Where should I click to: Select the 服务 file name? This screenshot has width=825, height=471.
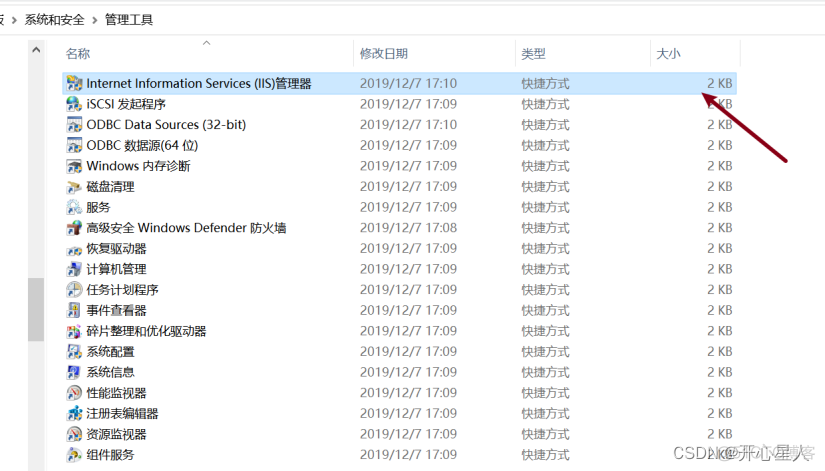click(x=98, y=207)
